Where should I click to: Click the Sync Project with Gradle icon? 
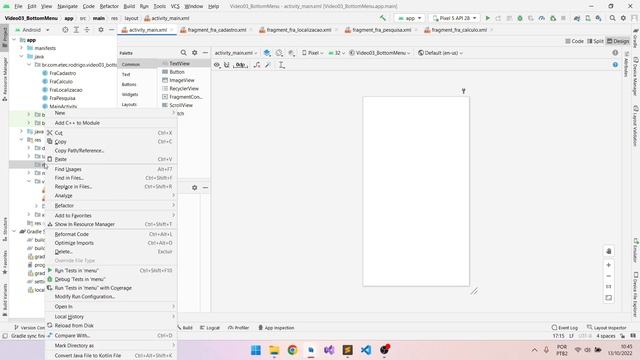(x=577, y=18)
